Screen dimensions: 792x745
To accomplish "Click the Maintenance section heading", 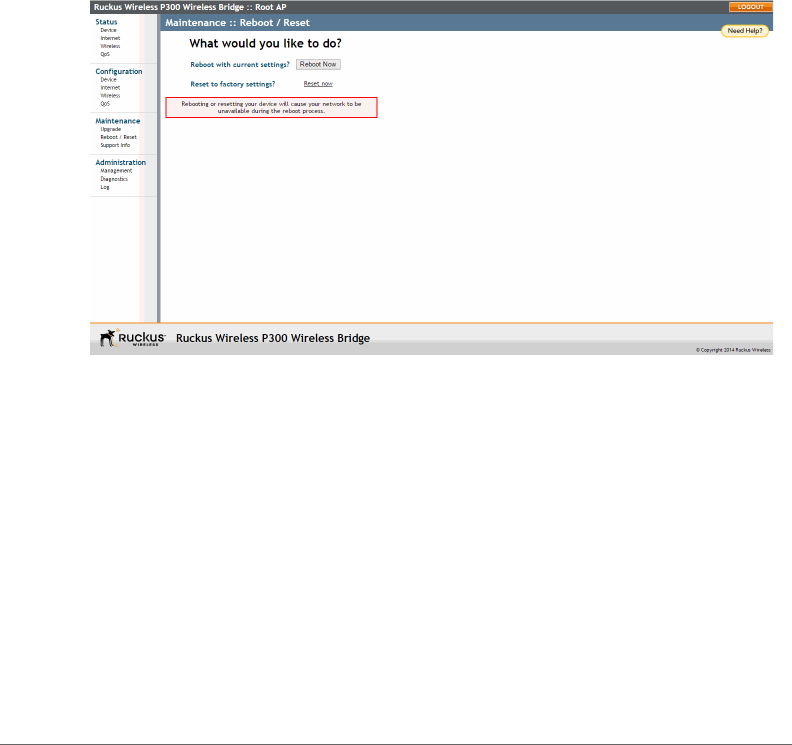I will pyautogui.click(x=118, y=121).
